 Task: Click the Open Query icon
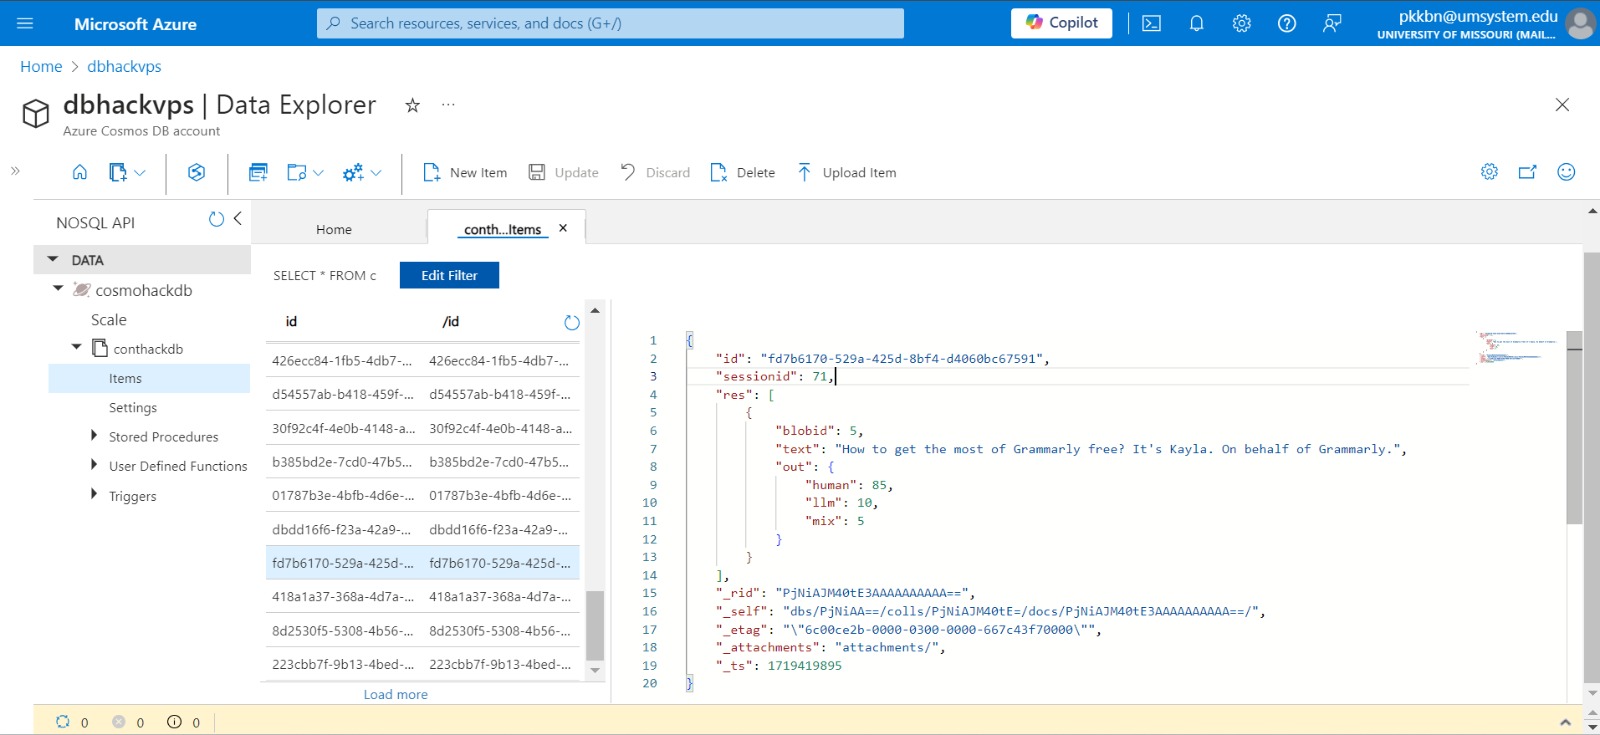[x=297, y=172]
